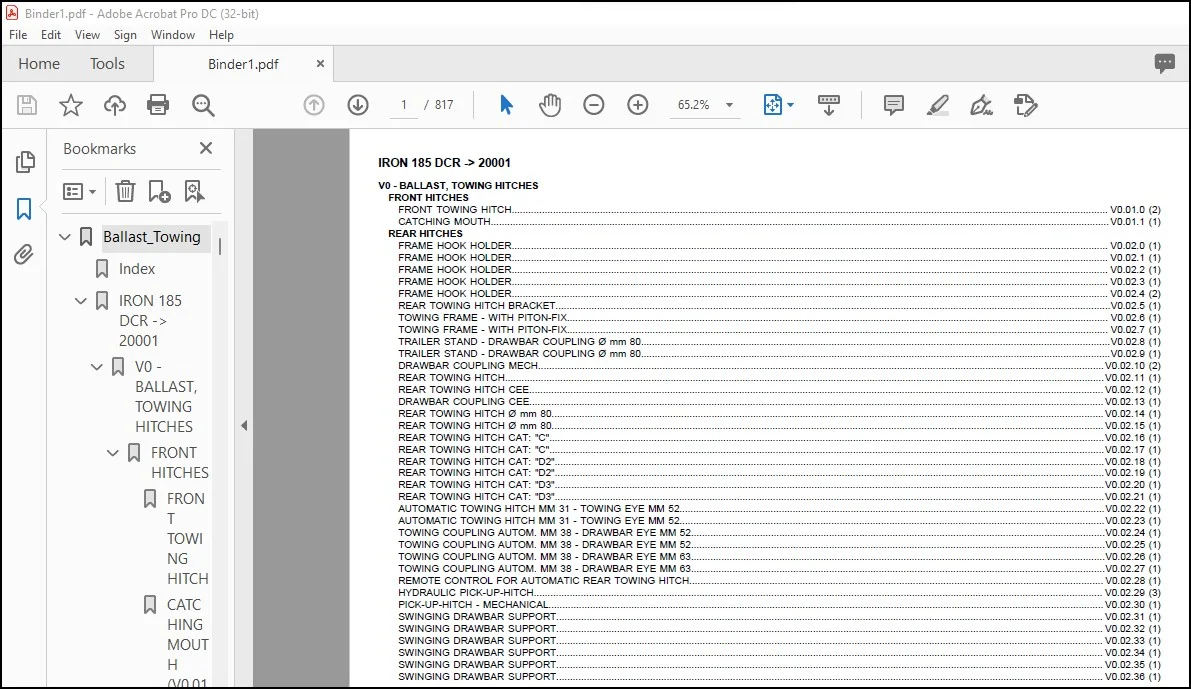Viewport: 1191px width, 689px height.
Task: Open the Attachments paperclip panel
Action: point(24,254)
